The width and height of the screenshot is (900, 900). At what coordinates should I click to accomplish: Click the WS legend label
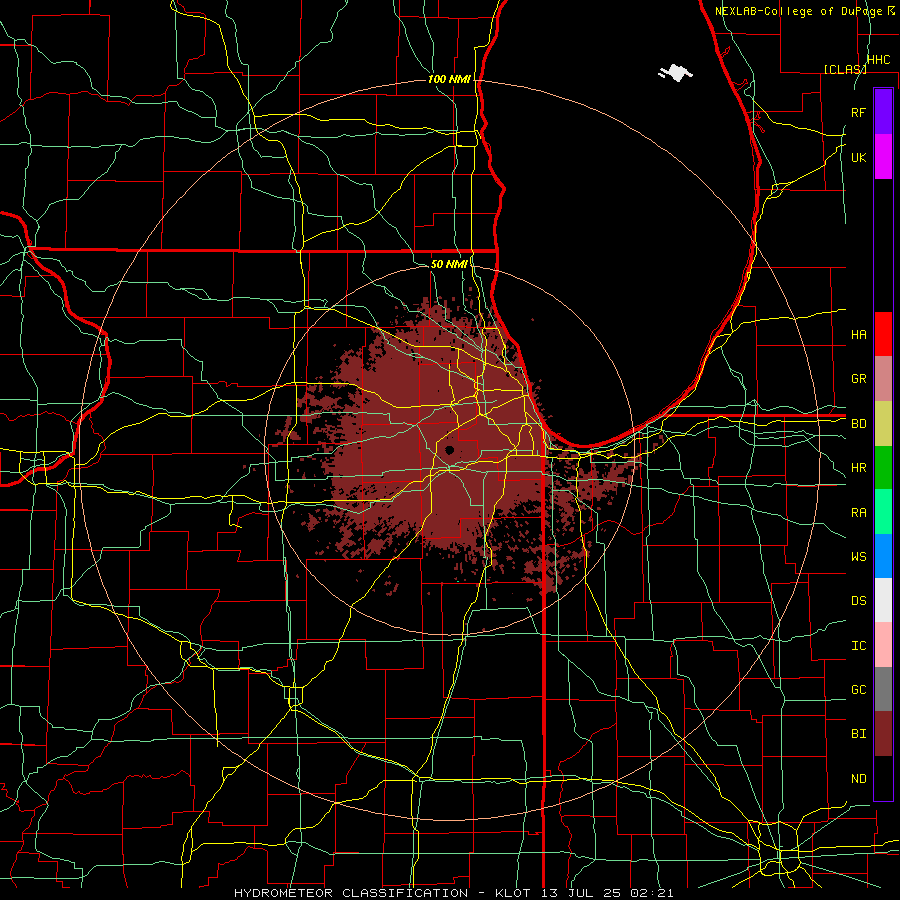pos(859,557)
